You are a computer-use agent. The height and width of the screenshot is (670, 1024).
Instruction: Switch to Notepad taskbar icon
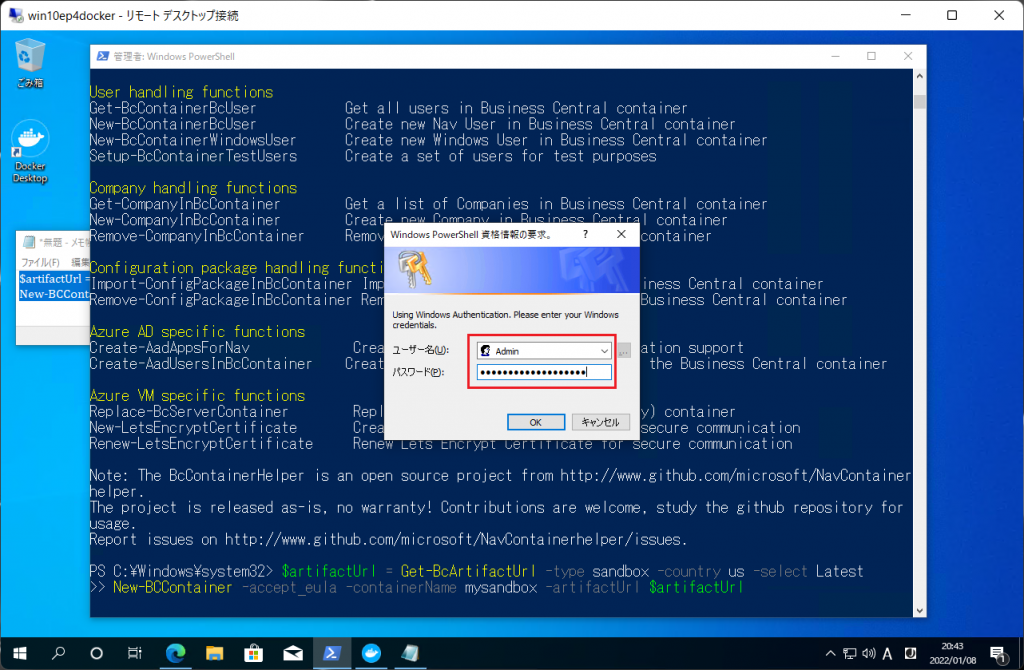coord(410,653)
